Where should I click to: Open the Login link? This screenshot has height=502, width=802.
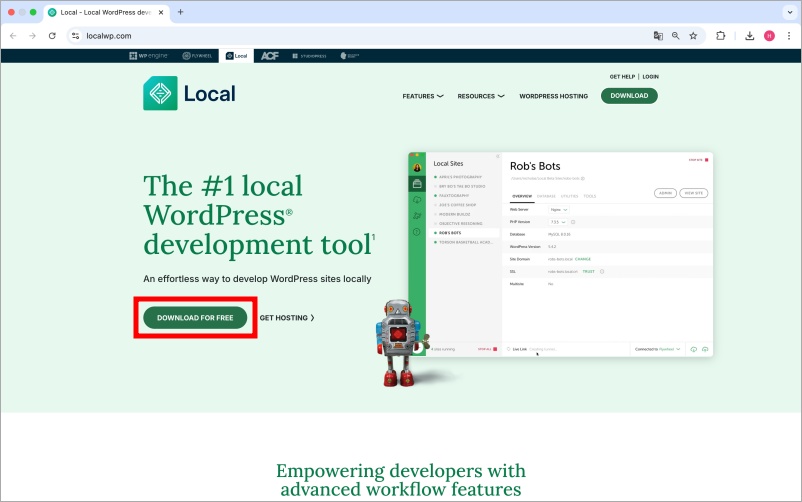coord(651,77)
